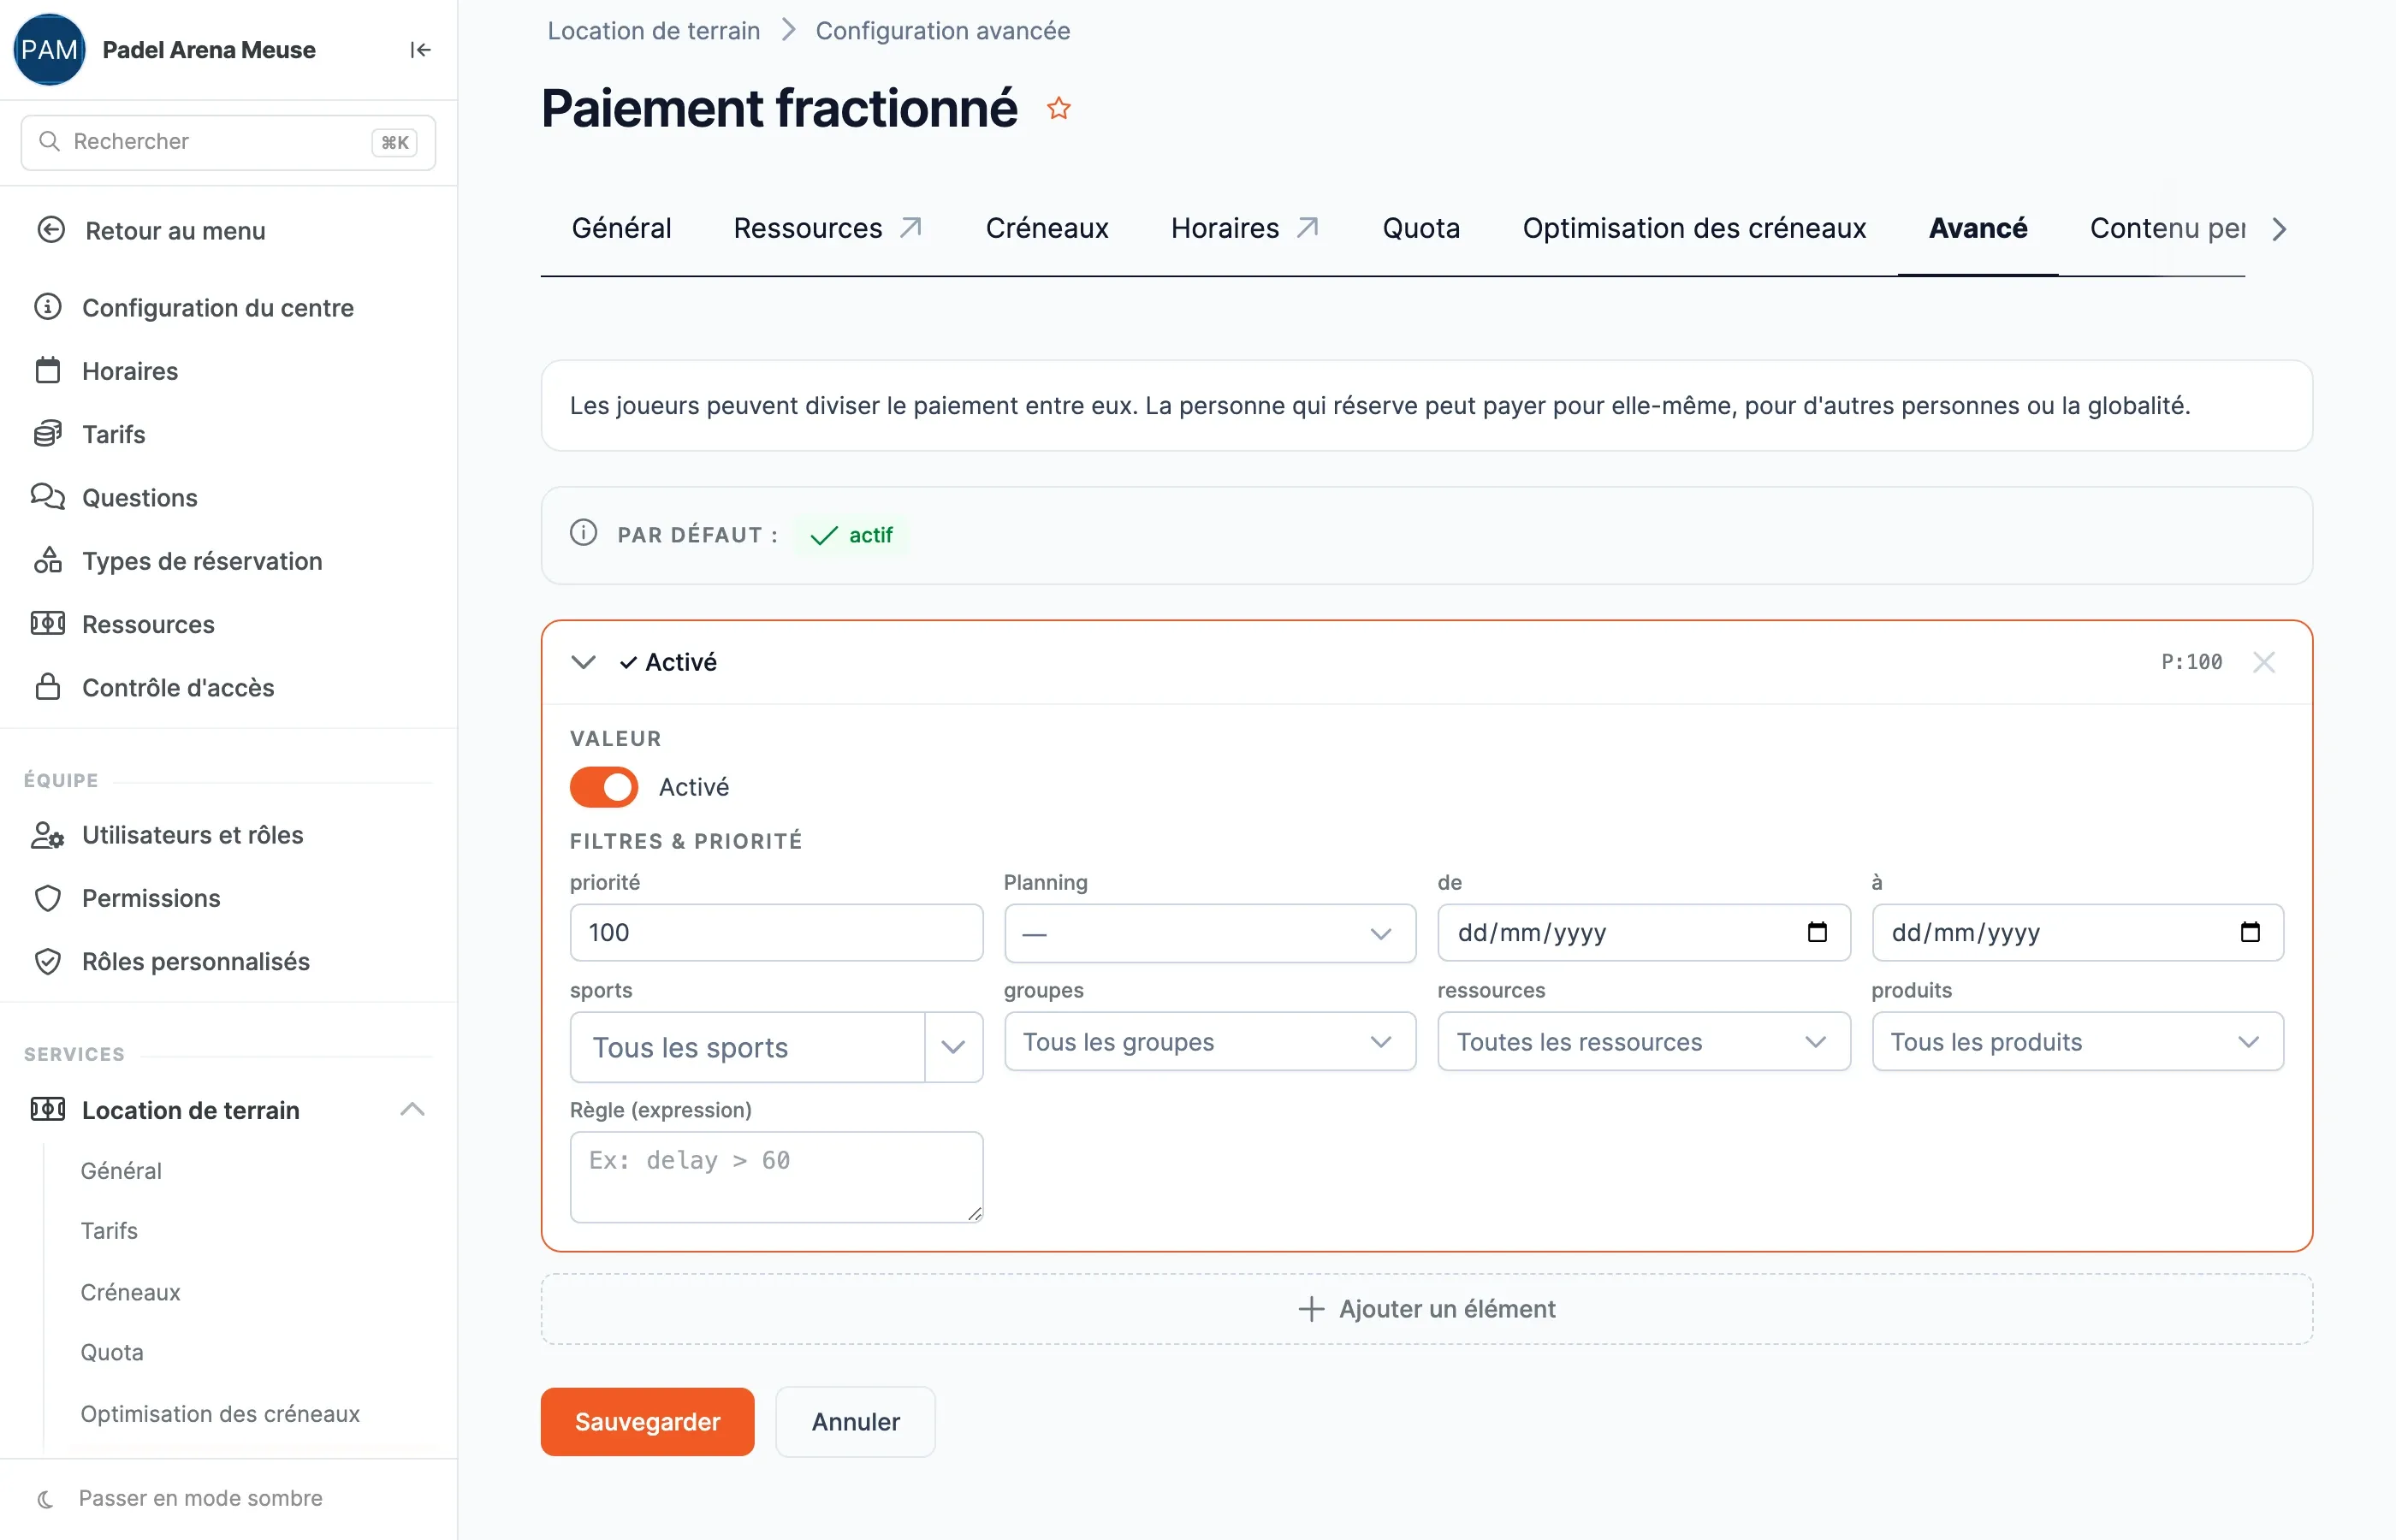
Task: Open Créneaux in the sidebar submenu
Action: (130, 1292)
